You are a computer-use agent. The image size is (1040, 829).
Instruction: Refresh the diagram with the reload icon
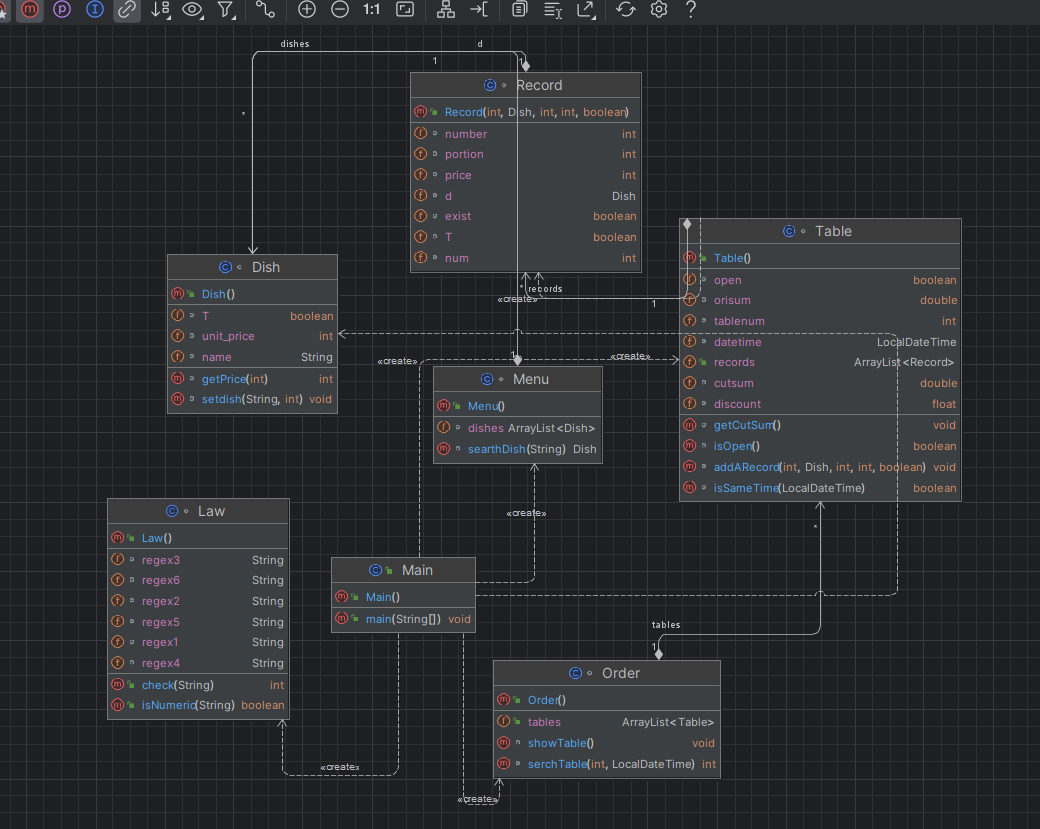click(x=626, y=10)
